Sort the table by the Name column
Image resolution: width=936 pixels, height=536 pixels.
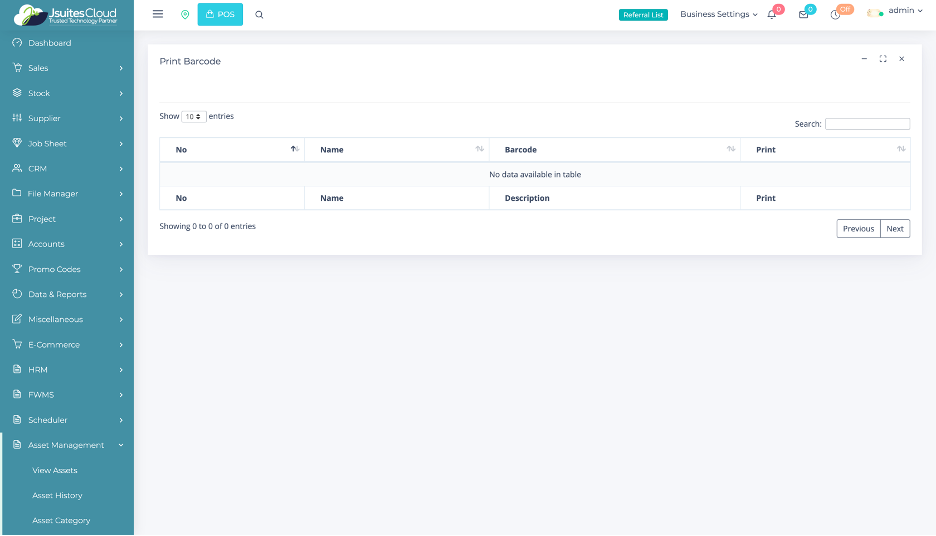[x=397, y=149]
